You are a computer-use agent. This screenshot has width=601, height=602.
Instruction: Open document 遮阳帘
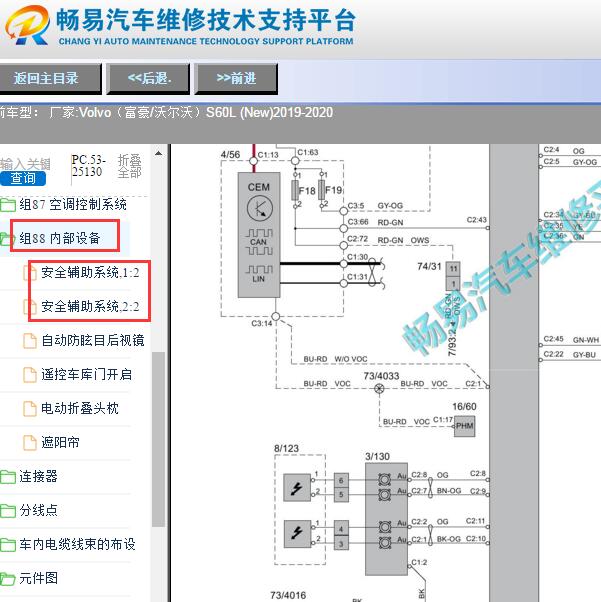[60, 442]
